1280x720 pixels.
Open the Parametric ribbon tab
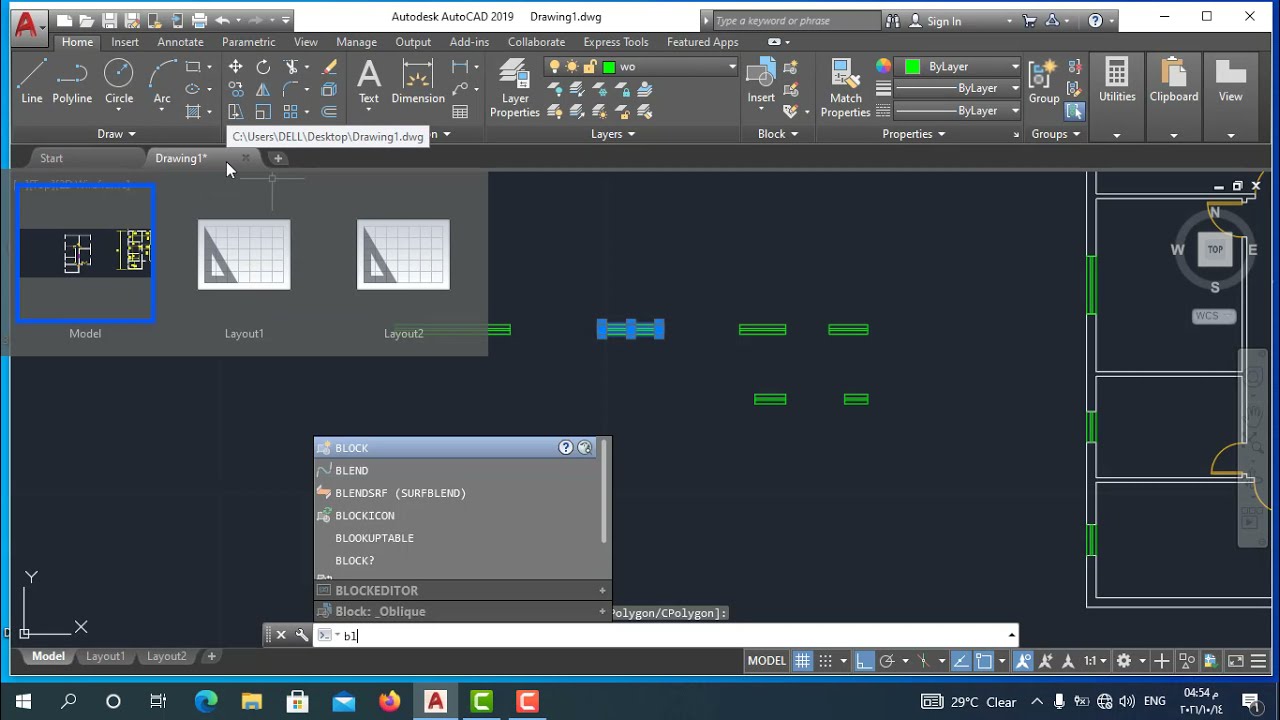pyautogui.click(x=248, y=42)
